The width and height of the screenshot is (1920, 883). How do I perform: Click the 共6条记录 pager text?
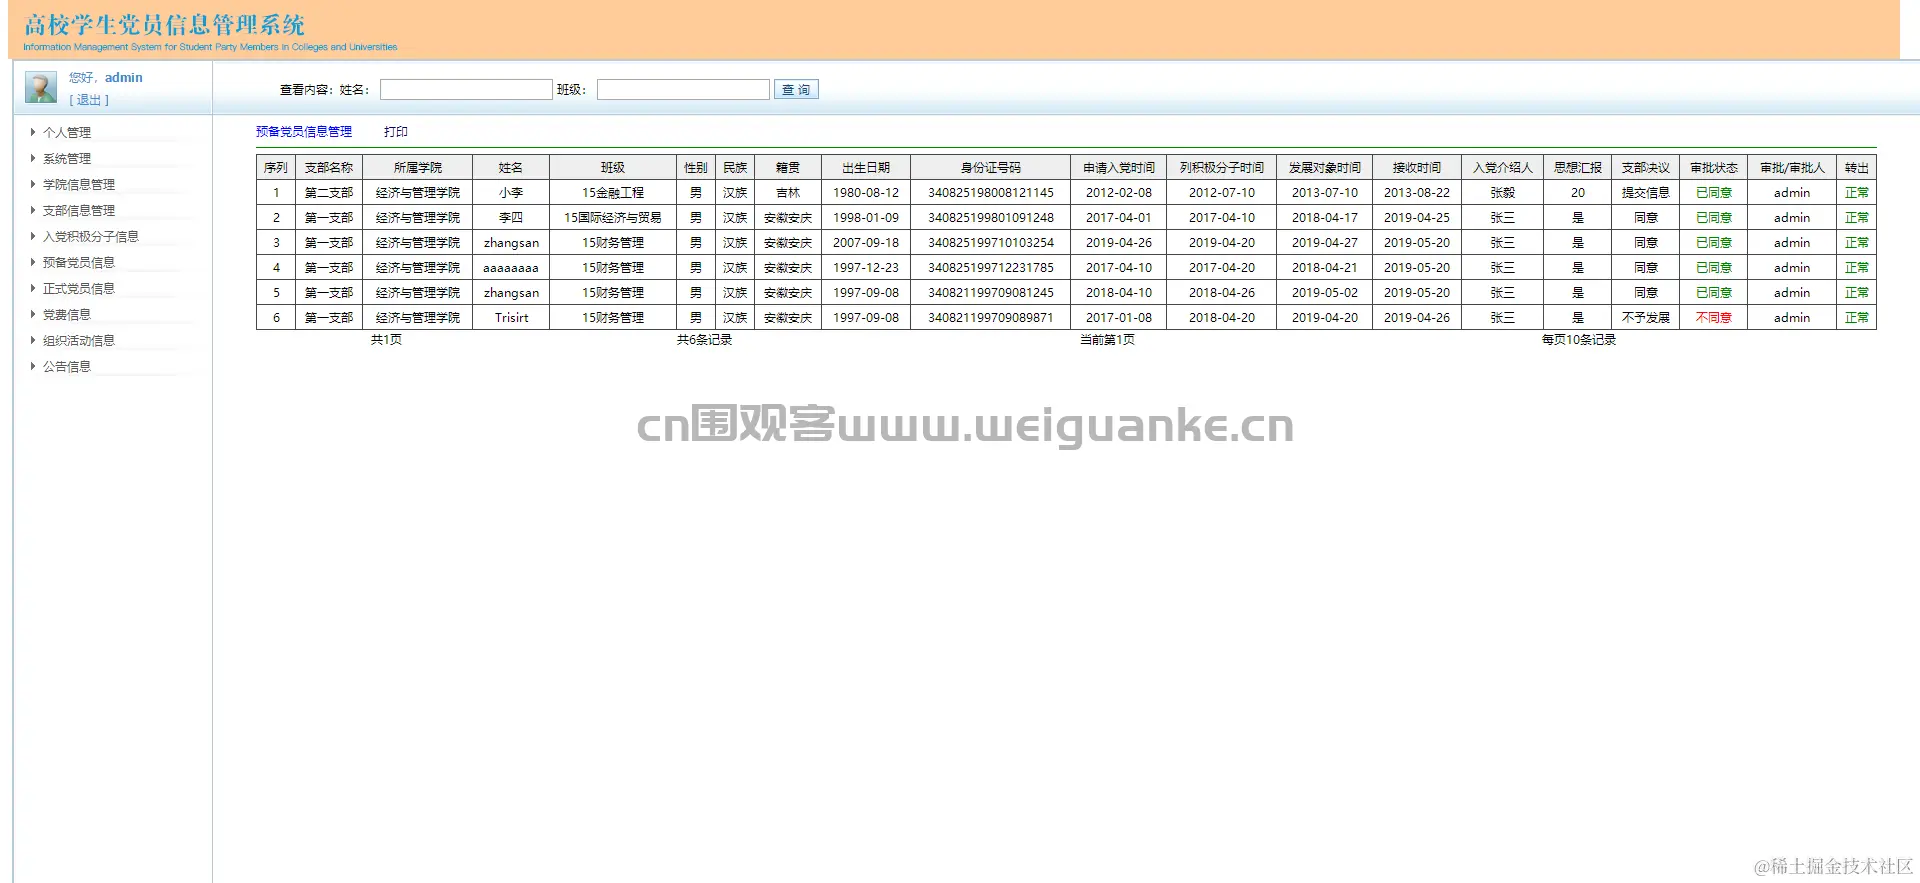tap(704, 340)
